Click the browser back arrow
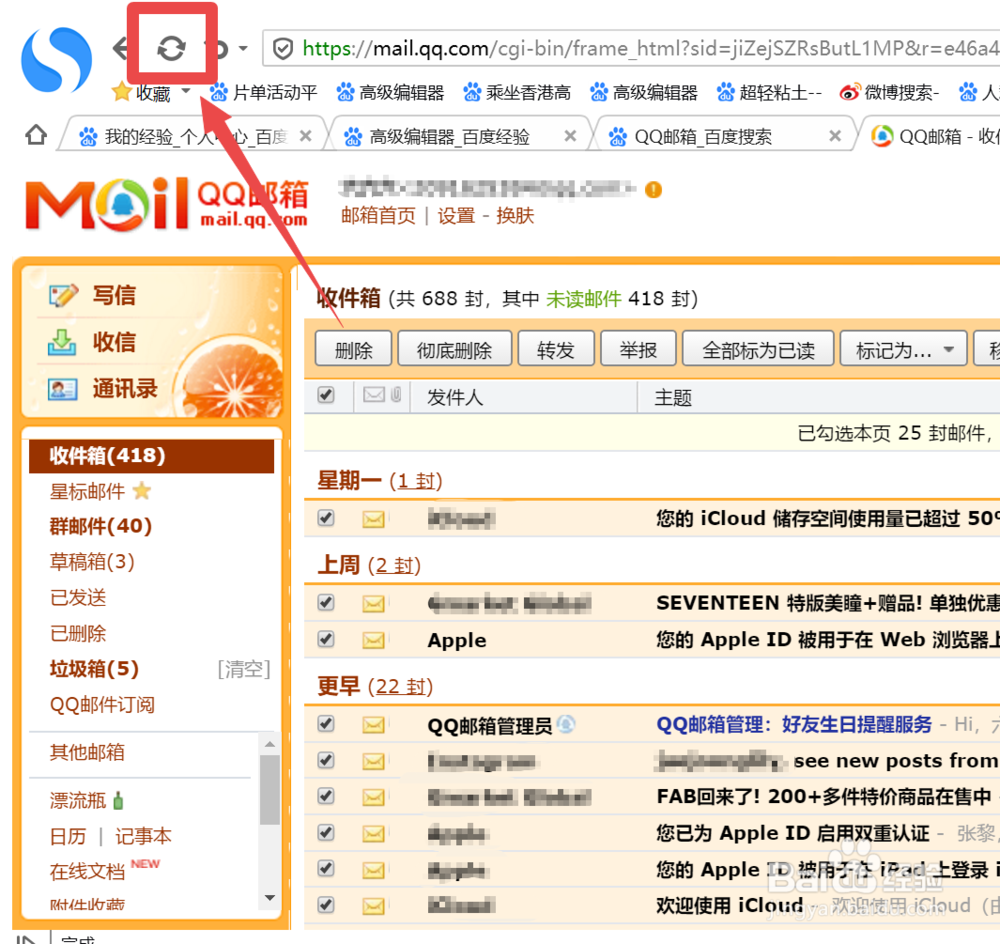This screenshot has height=944, width=1000. coord(120,48)
